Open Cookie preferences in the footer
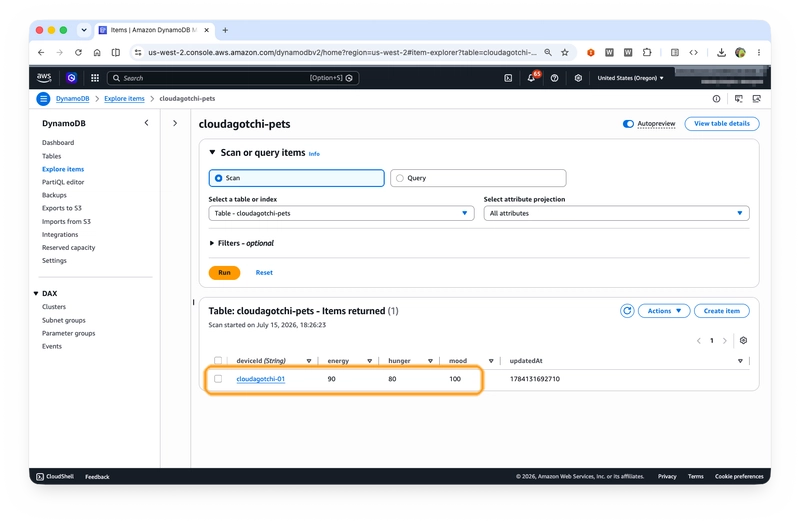 [738, 477]
